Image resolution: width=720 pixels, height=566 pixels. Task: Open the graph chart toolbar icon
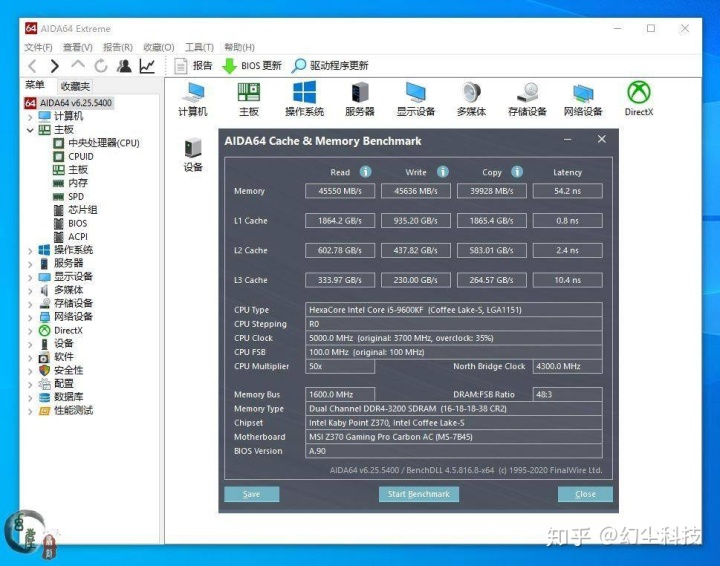pyautogui.click(x=147, y=66)
